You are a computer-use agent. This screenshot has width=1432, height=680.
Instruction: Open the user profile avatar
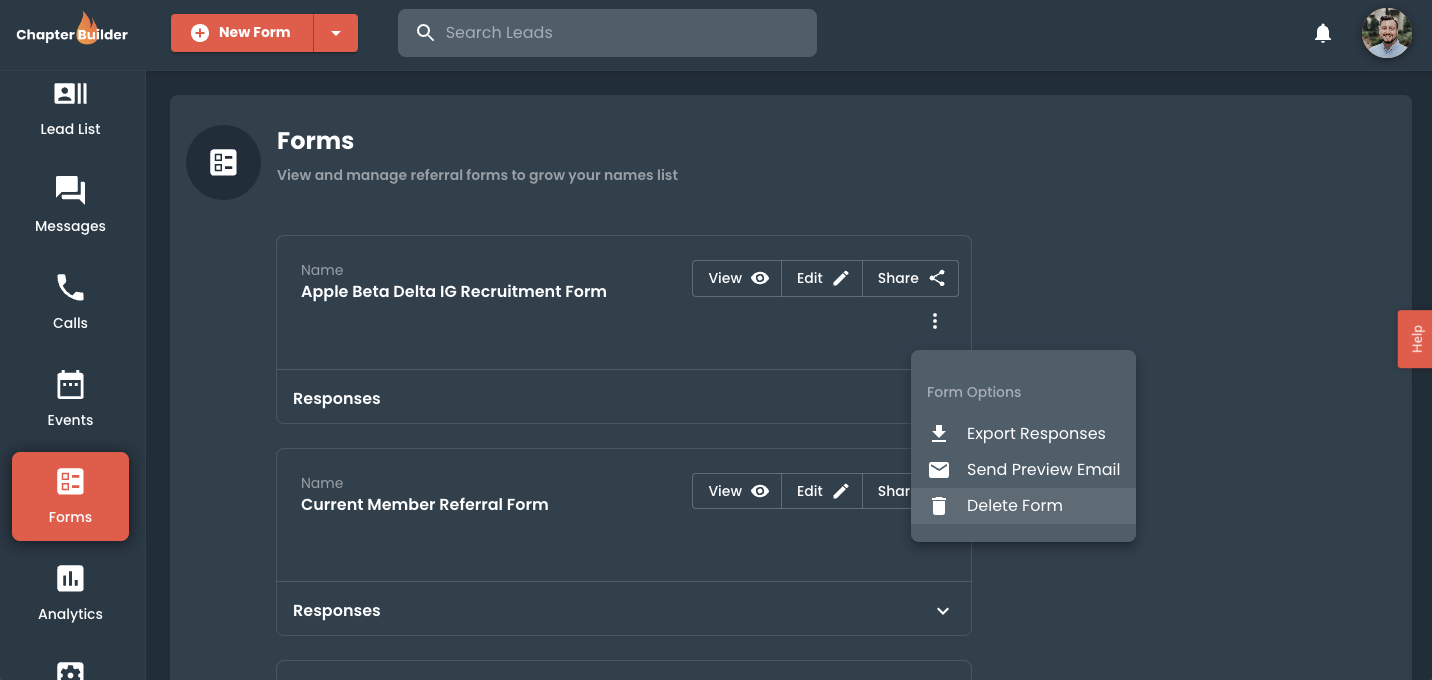pyautogui.click(x=1386, y=33)
